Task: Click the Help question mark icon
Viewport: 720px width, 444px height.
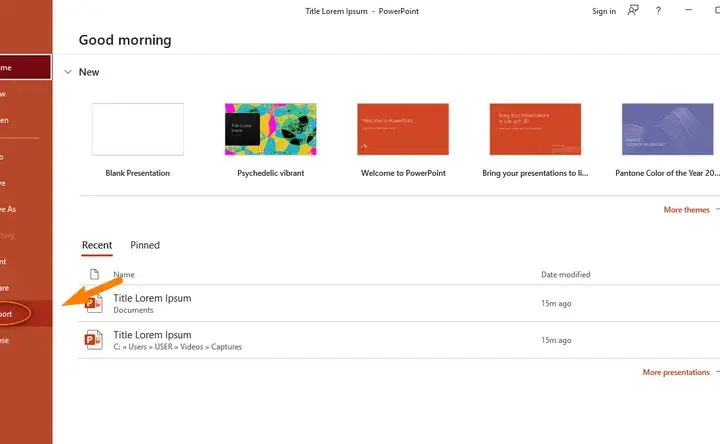Action: tap(658, 11)
